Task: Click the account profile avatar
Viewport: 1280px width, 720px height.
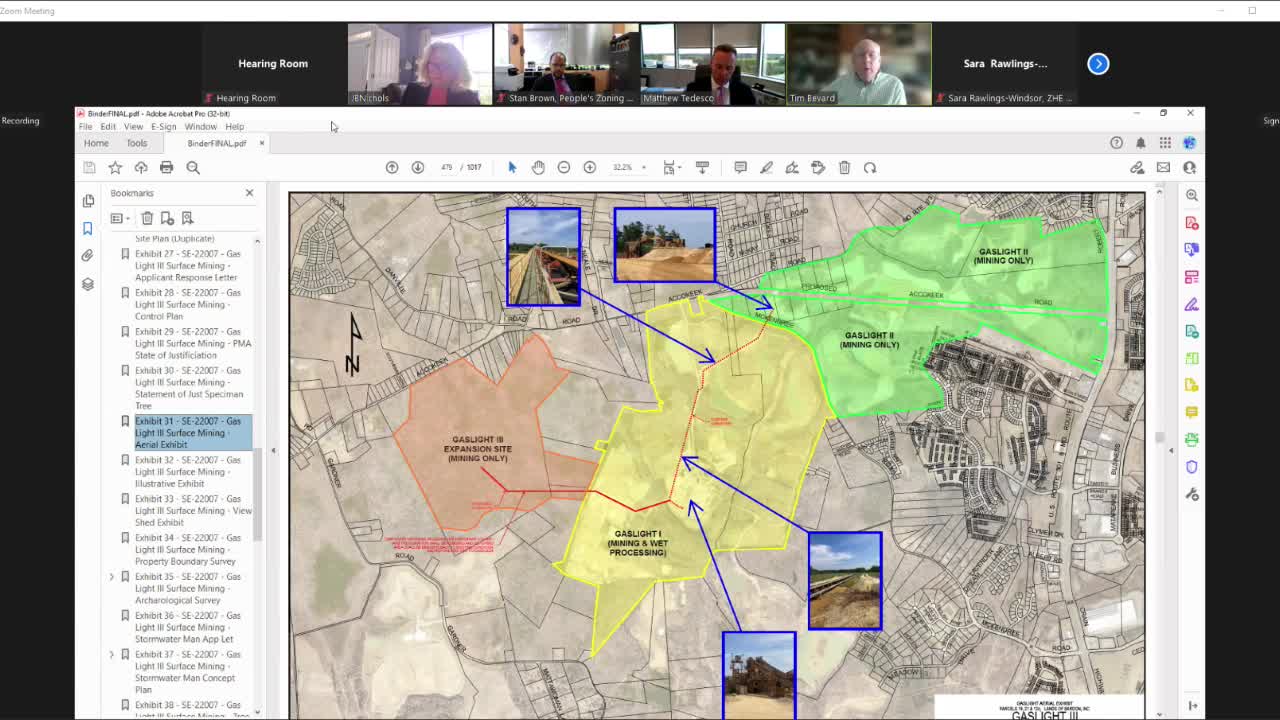Action: coord(1189,143)
